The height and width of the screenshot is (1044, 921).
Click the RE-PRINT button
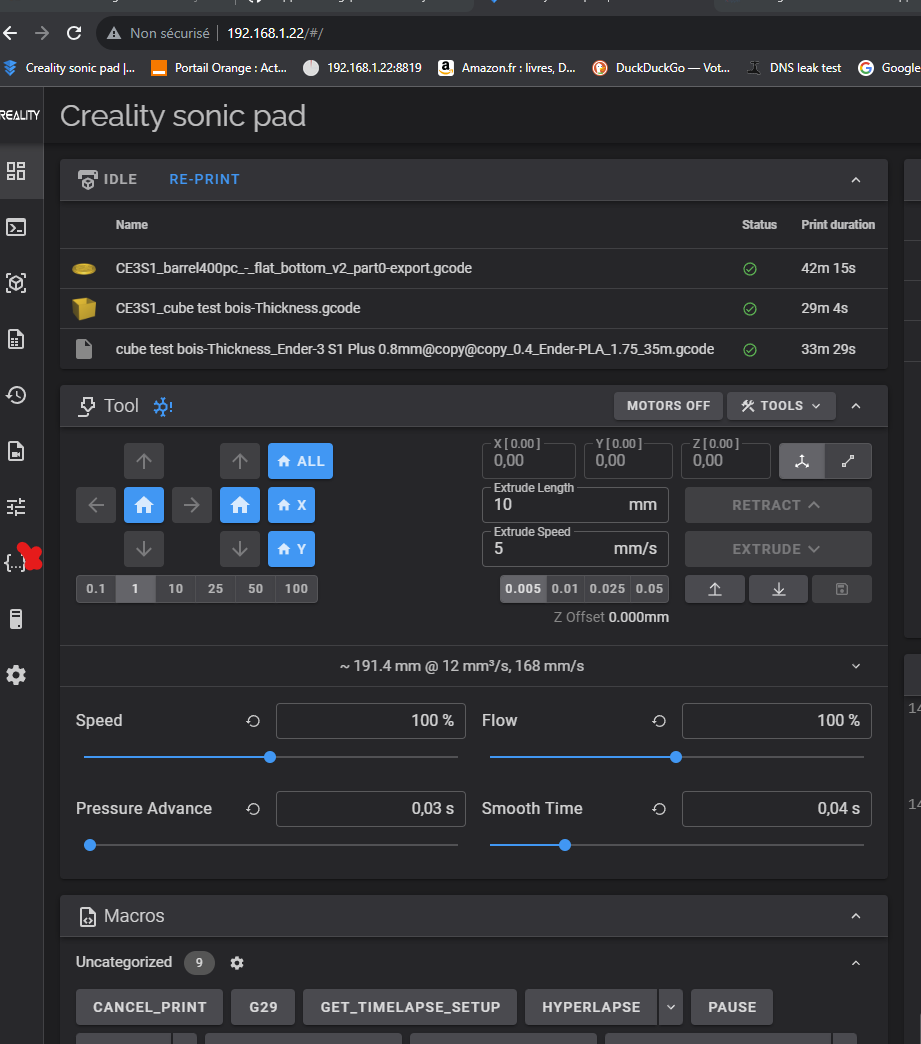(x=204, y=179)
